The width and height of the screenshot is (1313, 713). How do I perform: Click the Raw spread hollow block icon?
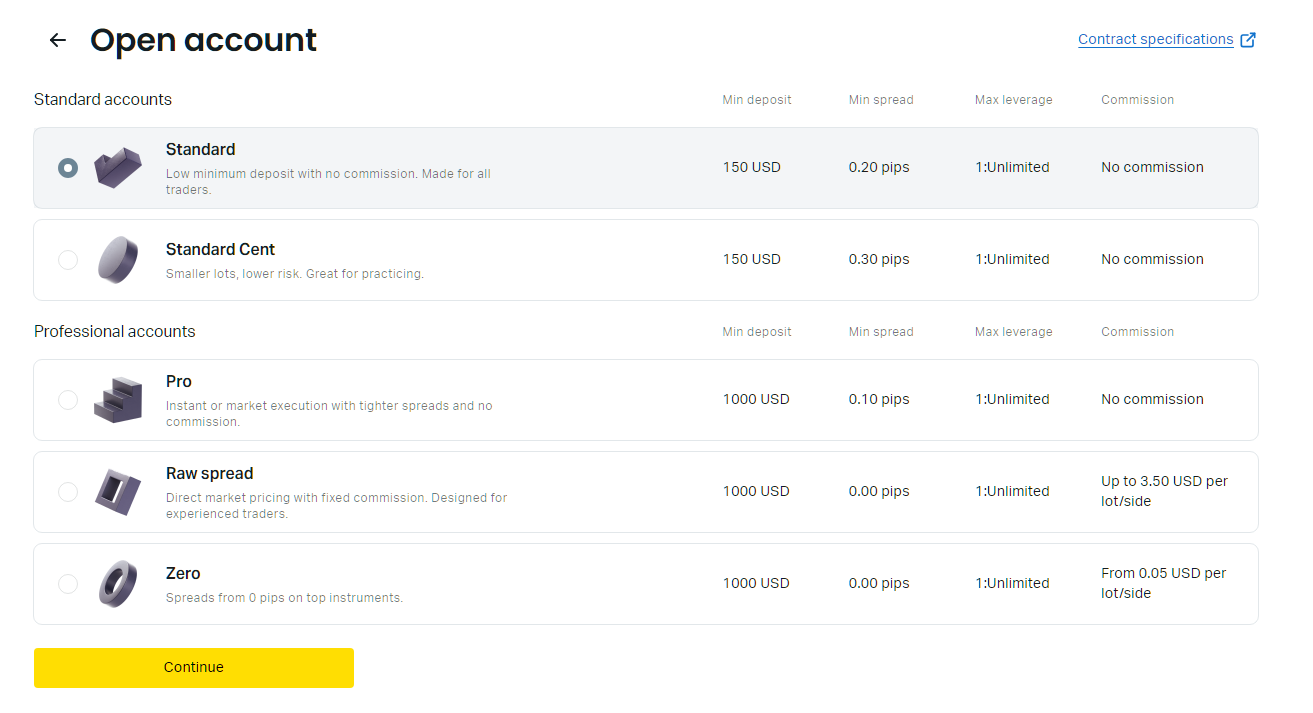click(x=118, y=492)
